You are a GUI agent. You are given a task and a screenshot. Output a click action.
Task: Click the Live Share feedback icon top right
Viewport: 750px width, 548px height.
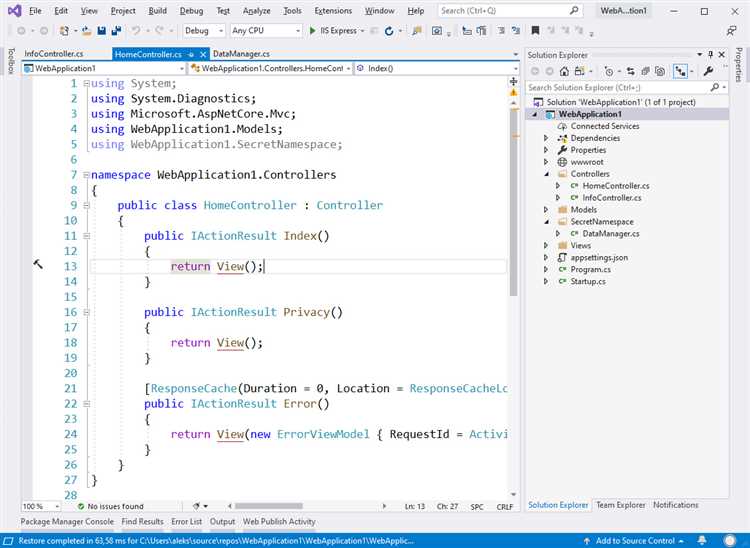tap(731, 31)
